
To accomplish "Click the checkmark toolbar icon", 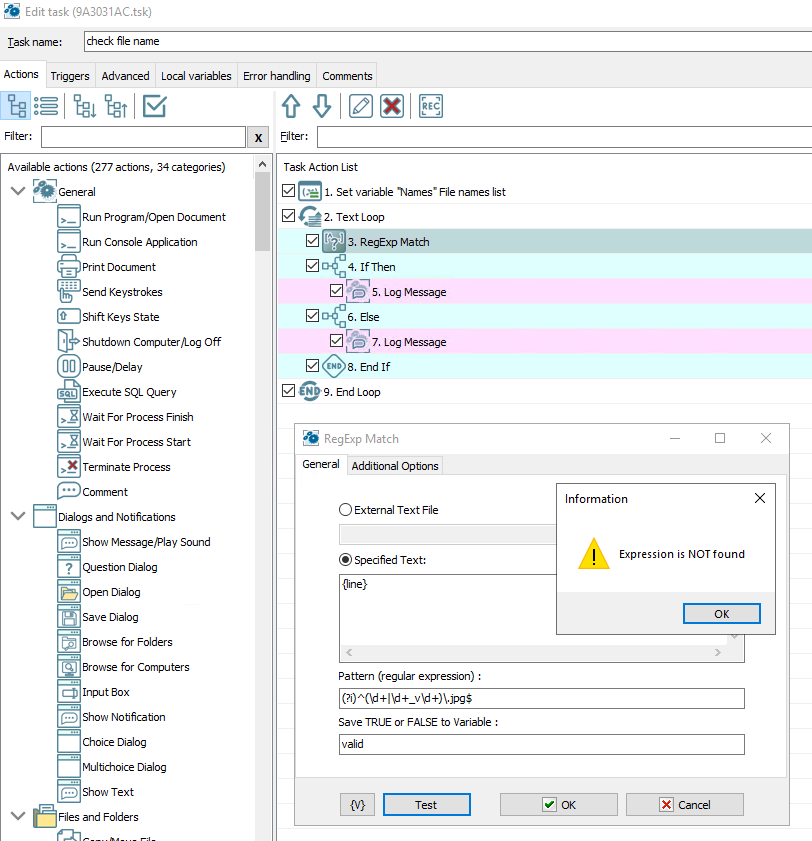I will click(x=153, y=106).
